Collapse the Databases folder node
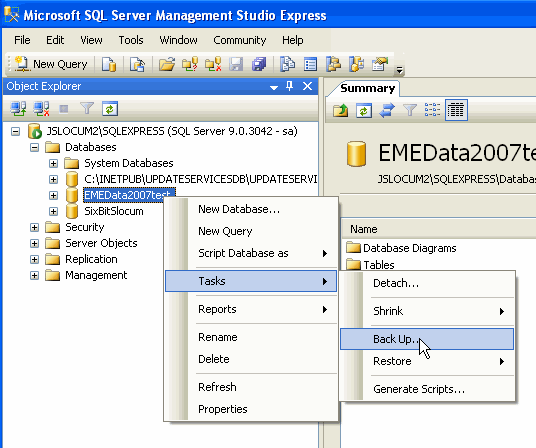536x448 pixels. [34, 147]
